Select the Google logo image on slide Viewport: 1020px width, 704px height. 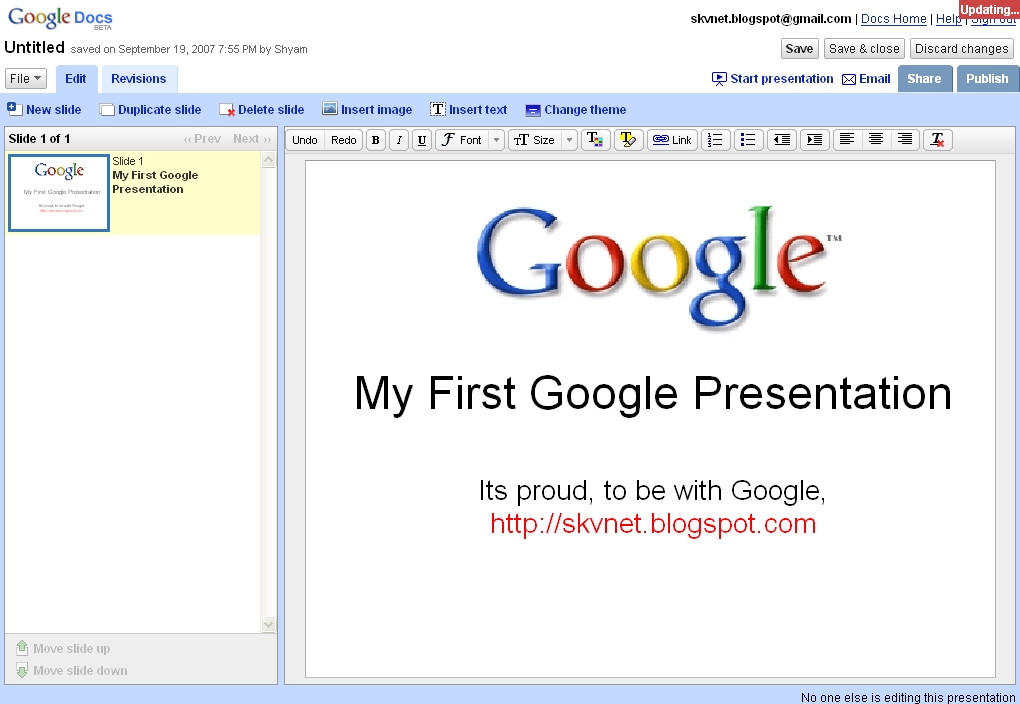tap(659, 267)
